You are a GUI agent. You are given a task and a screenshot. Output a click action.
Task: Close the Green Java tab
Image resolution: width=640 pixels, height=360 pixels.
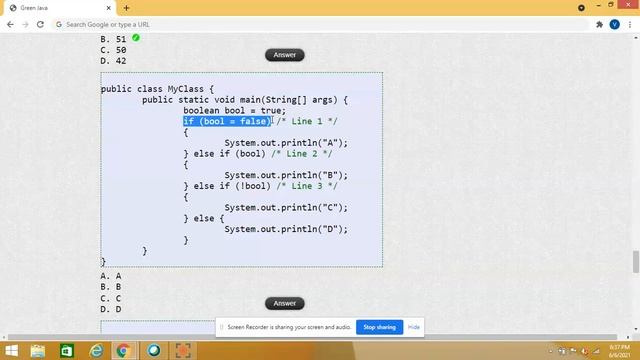(109, 8)
